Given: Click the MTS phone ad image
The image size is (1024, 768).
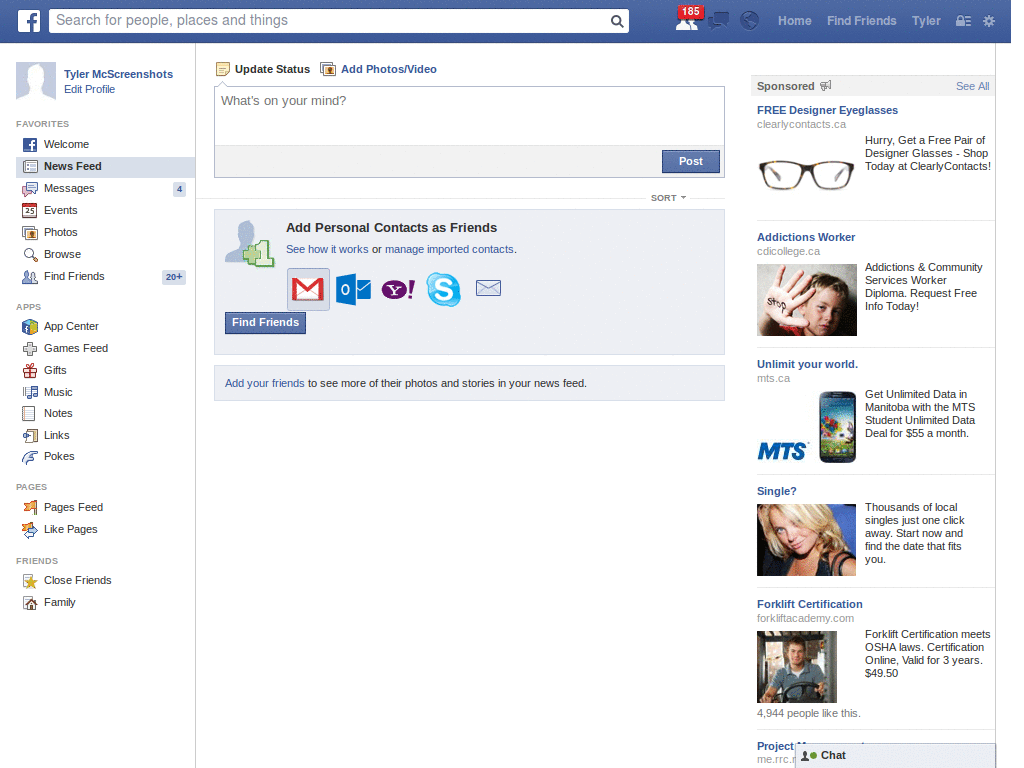Looking at the screenshot, I should [807, 427].
